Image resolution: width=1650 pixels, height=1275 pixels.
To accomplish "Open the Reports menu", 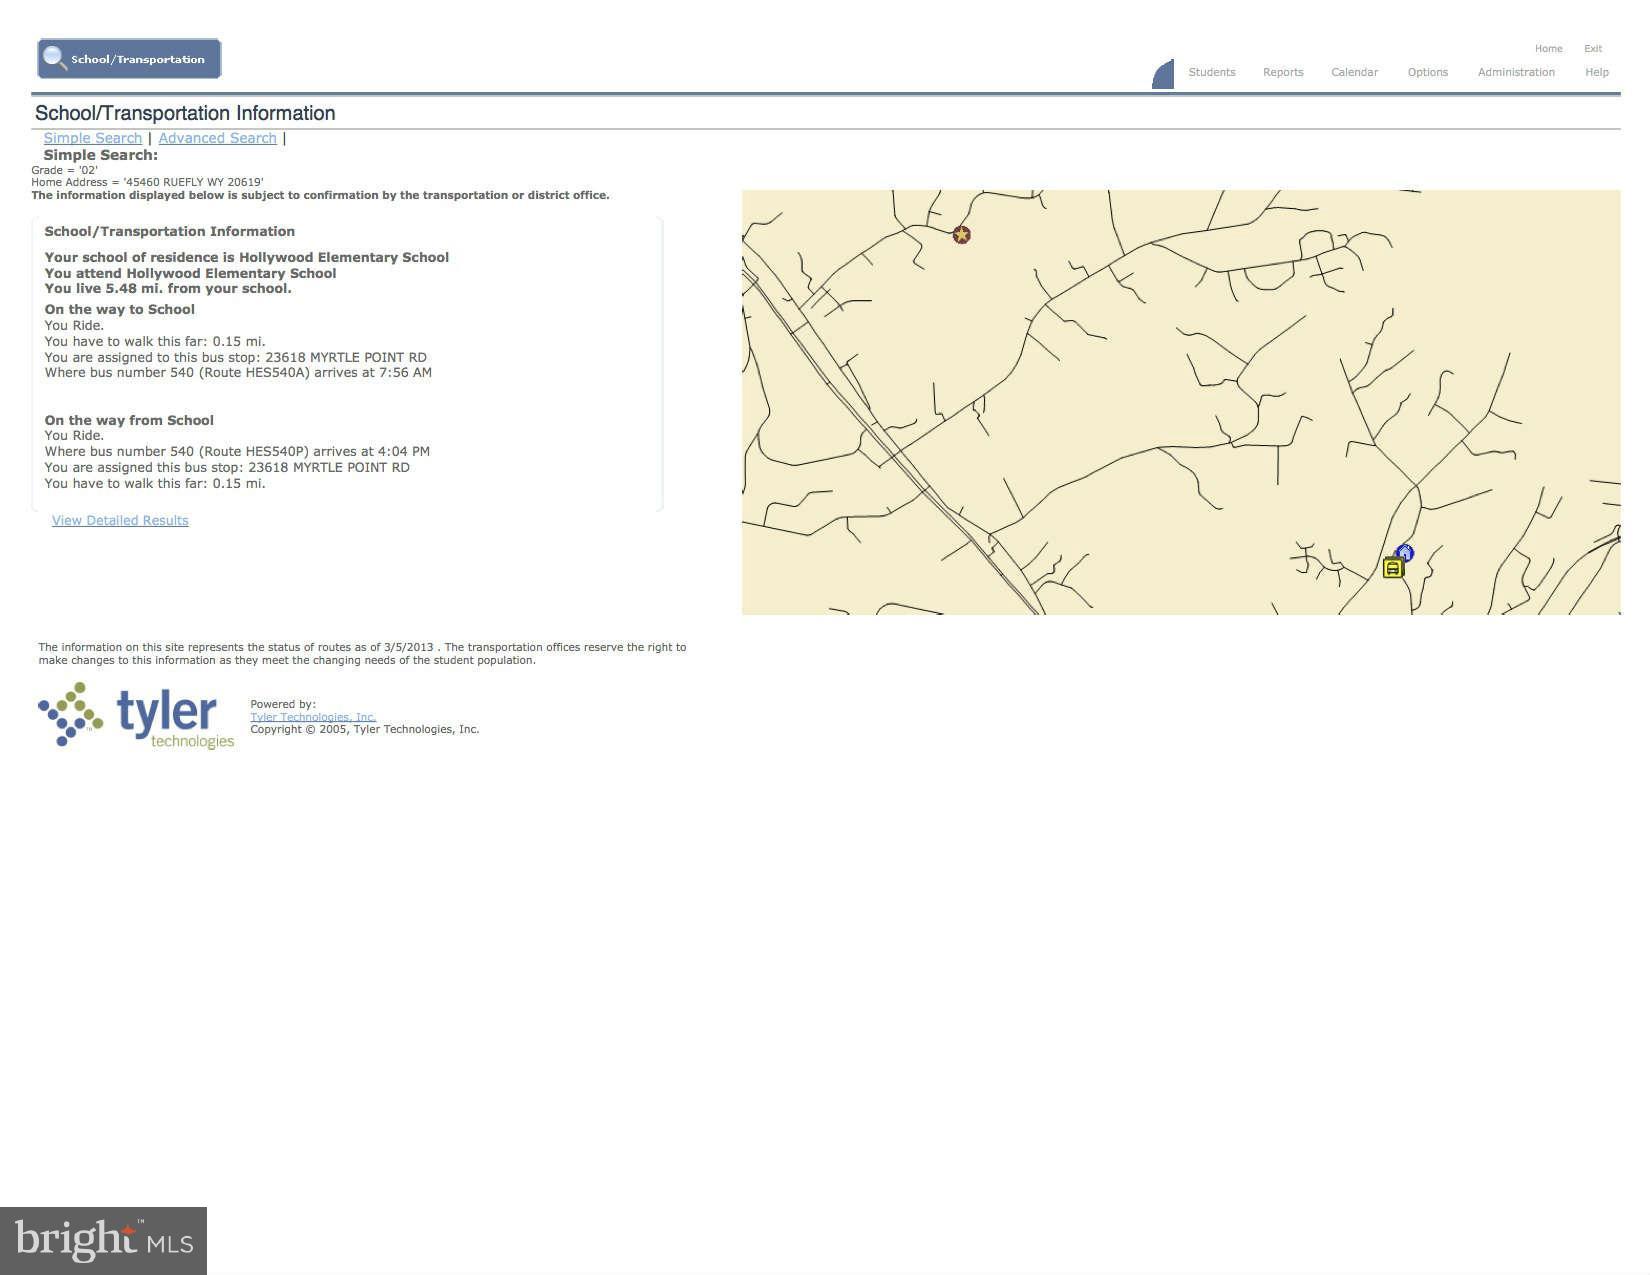I will 1283,72.
